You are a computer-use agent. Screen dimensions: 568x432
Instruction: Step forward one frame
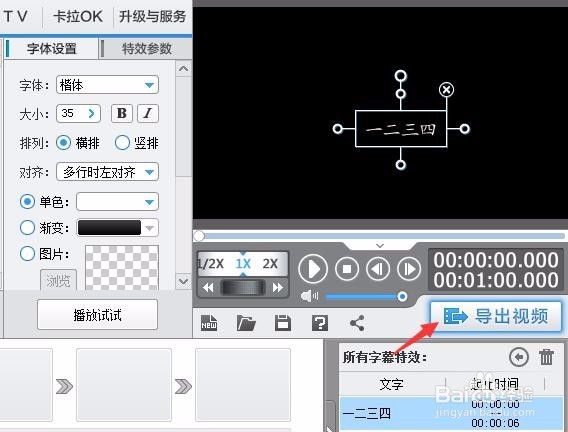pos(409,269)
